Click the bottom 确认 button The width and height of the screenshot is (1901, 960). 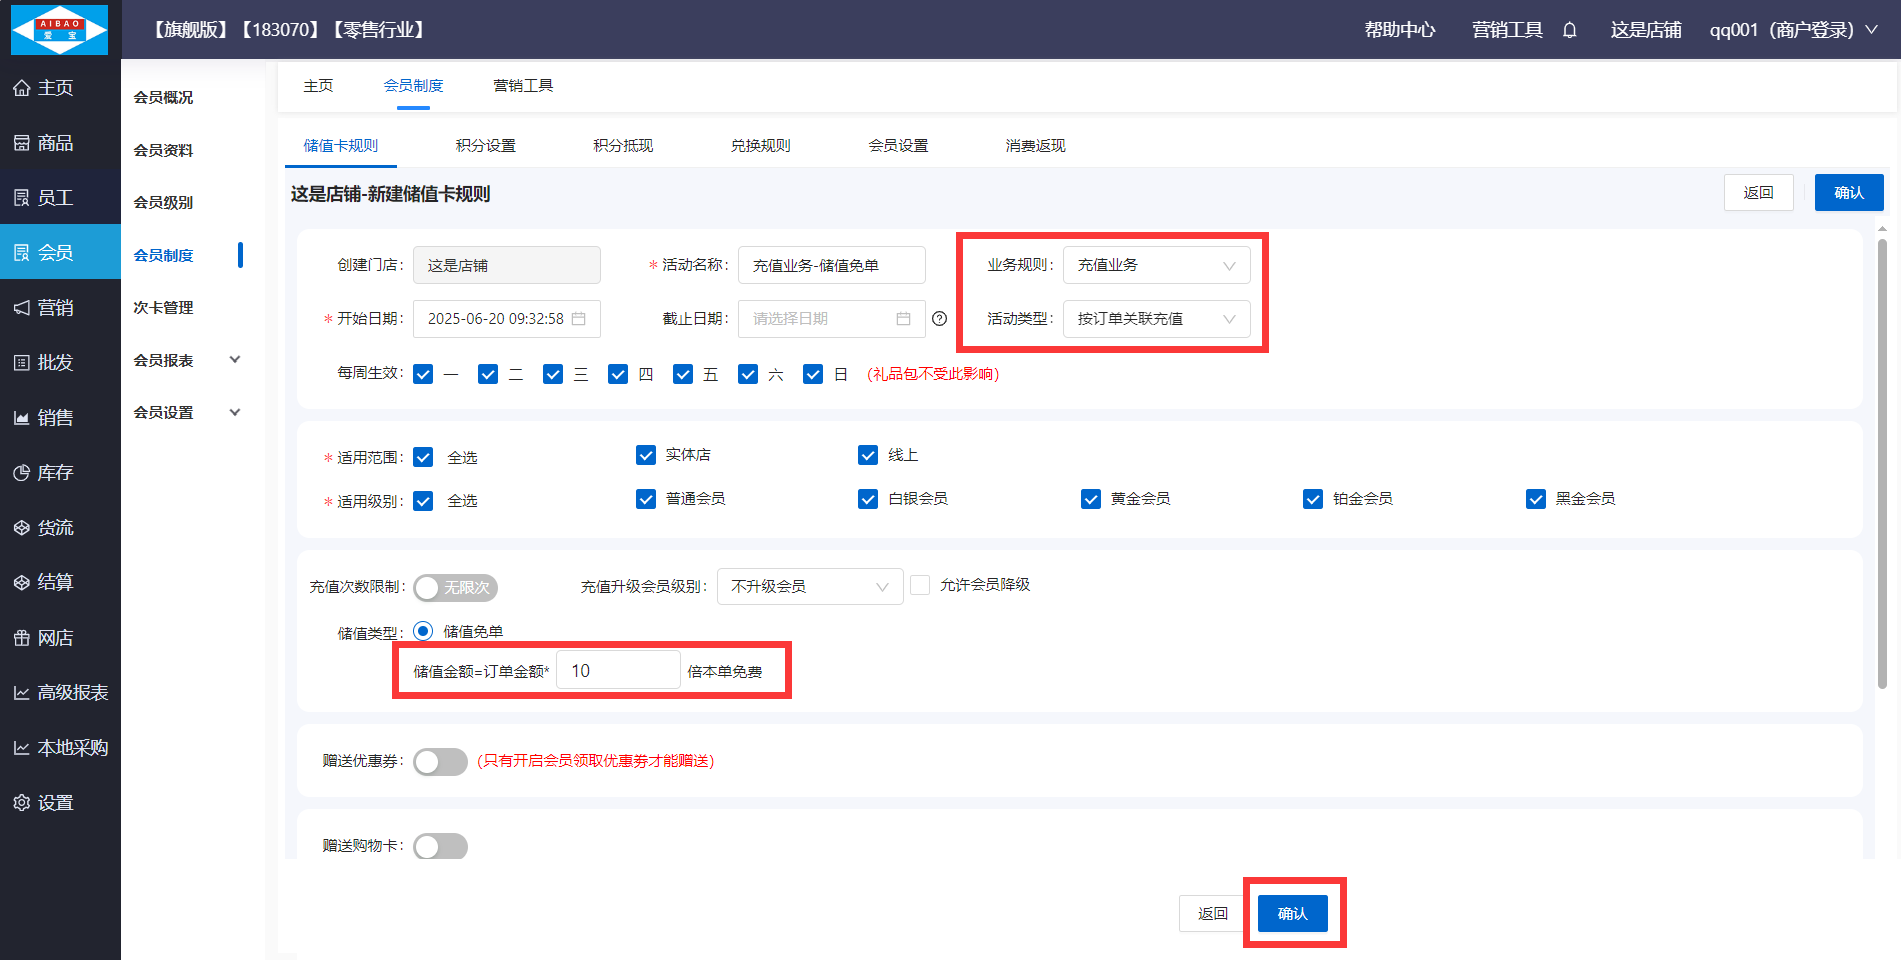(1292, 913)
